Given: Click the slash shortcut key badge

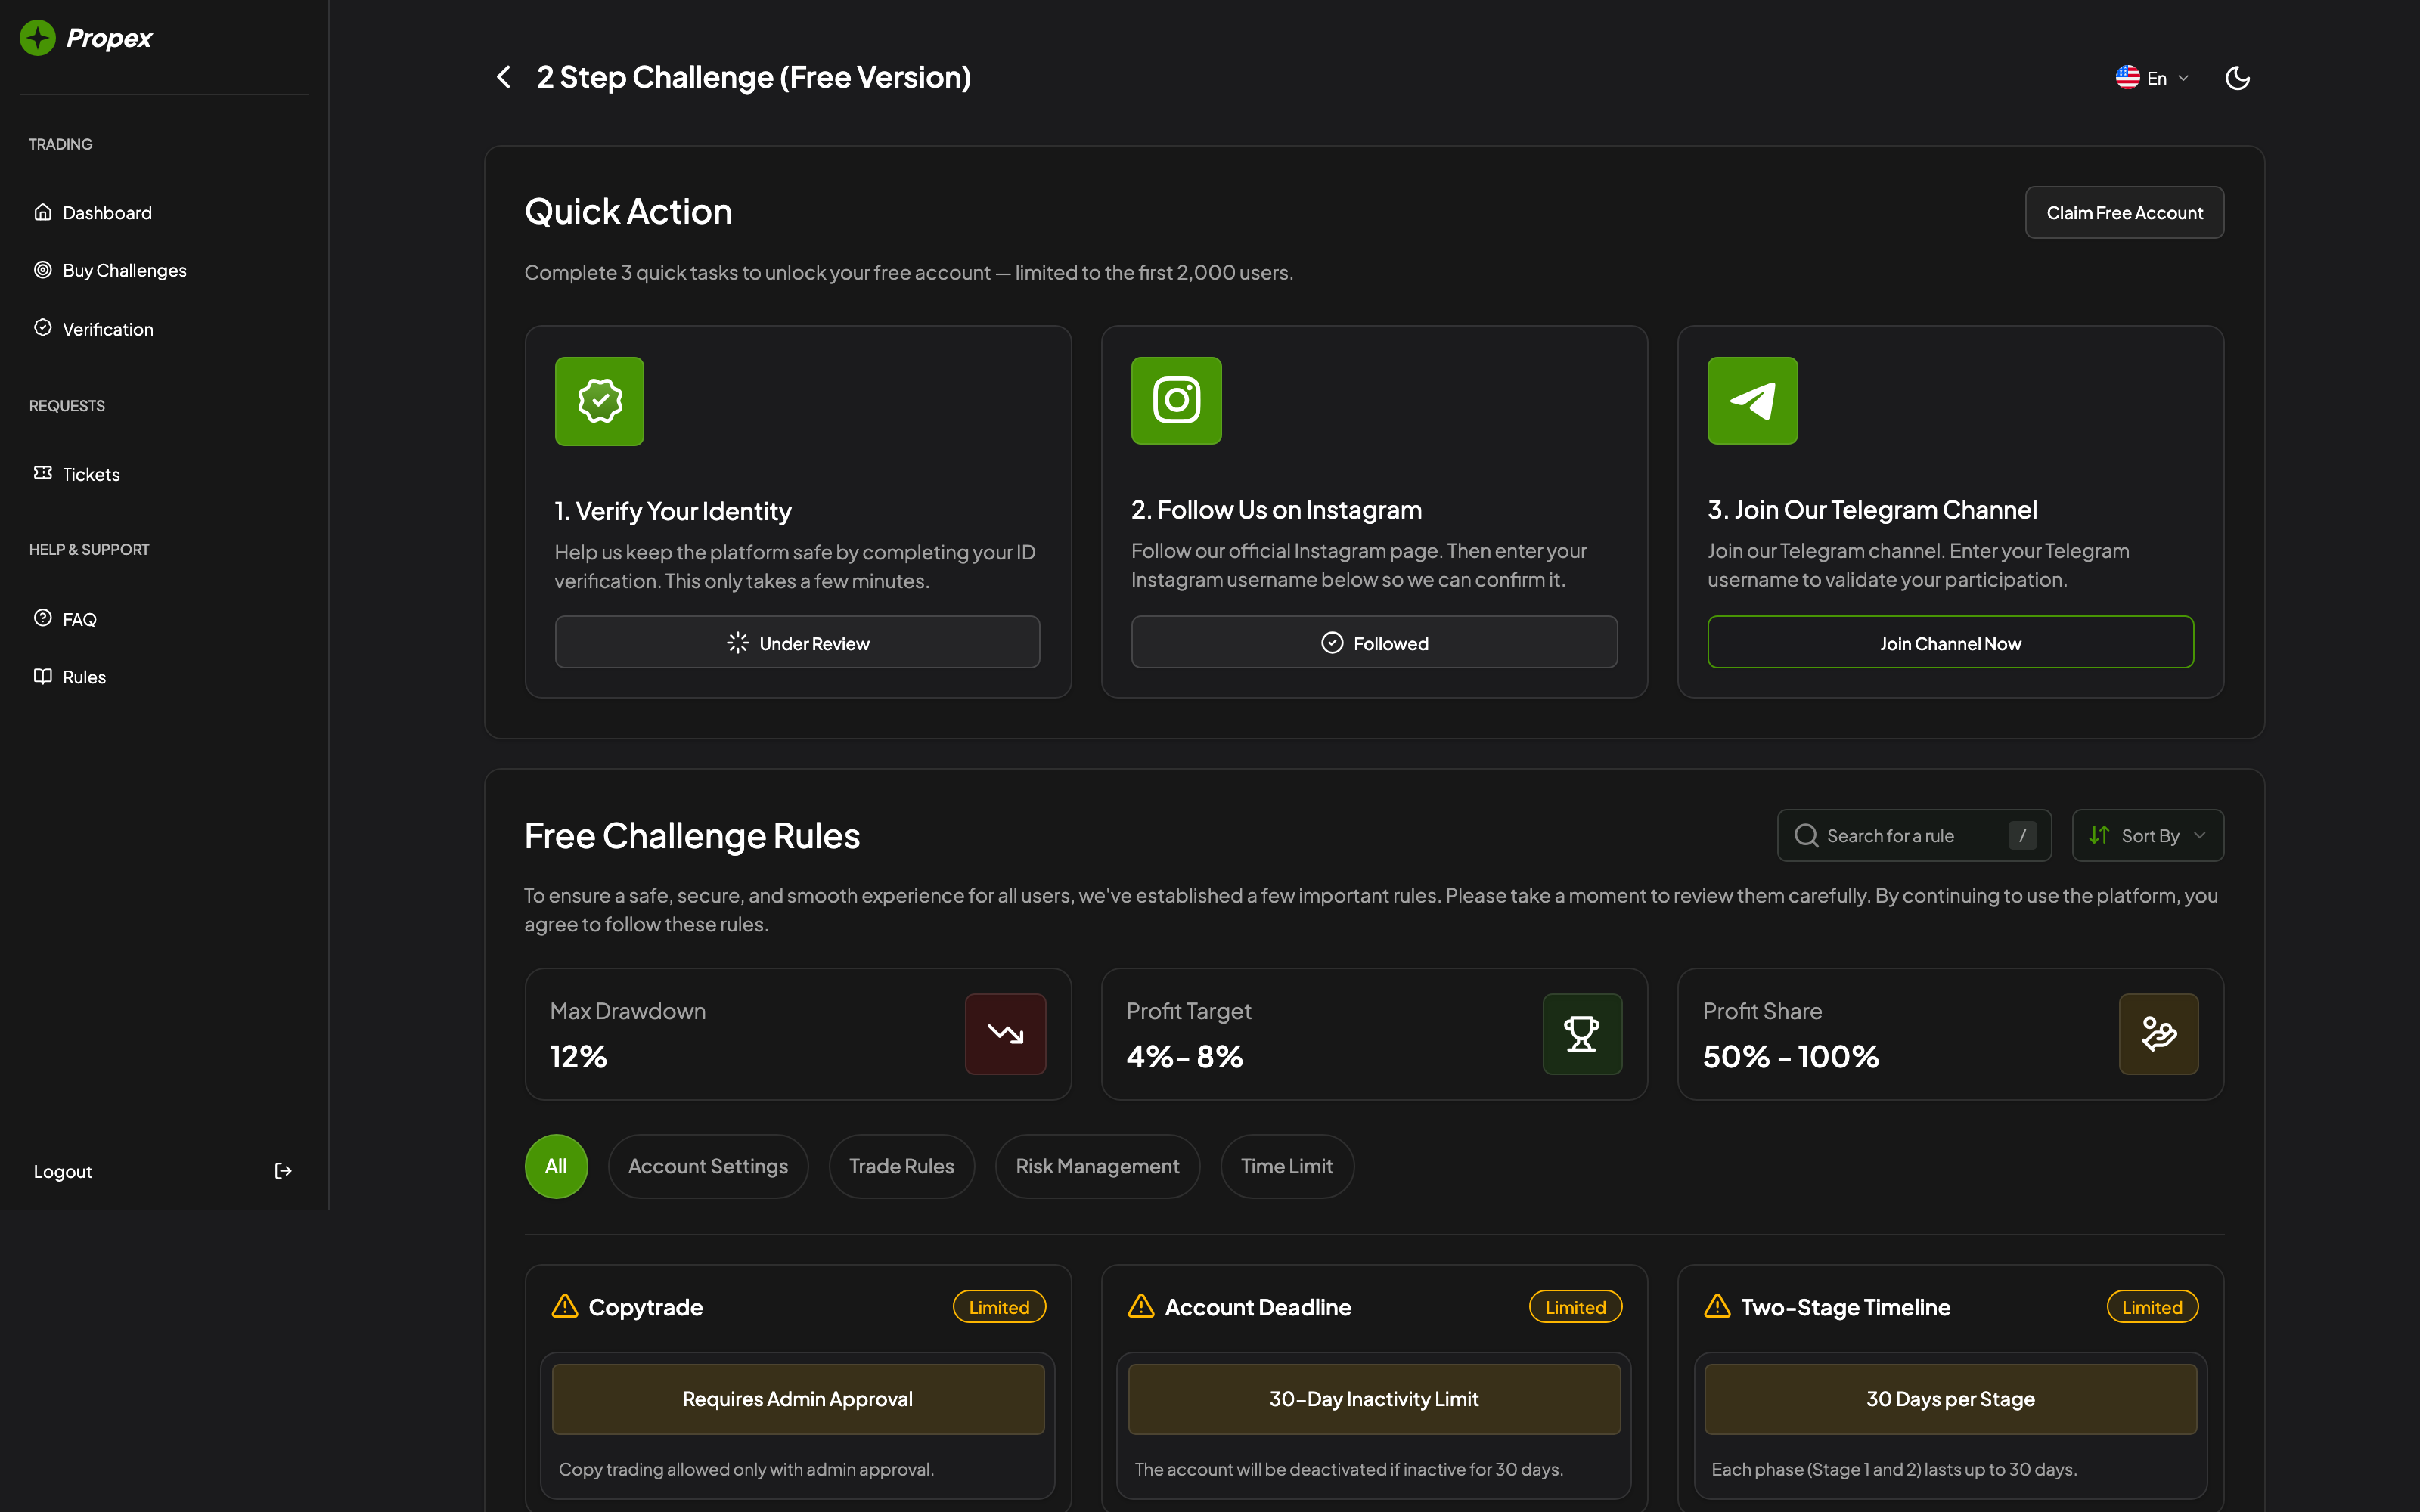Looking at the screenshot, I should pos(2022,835).
